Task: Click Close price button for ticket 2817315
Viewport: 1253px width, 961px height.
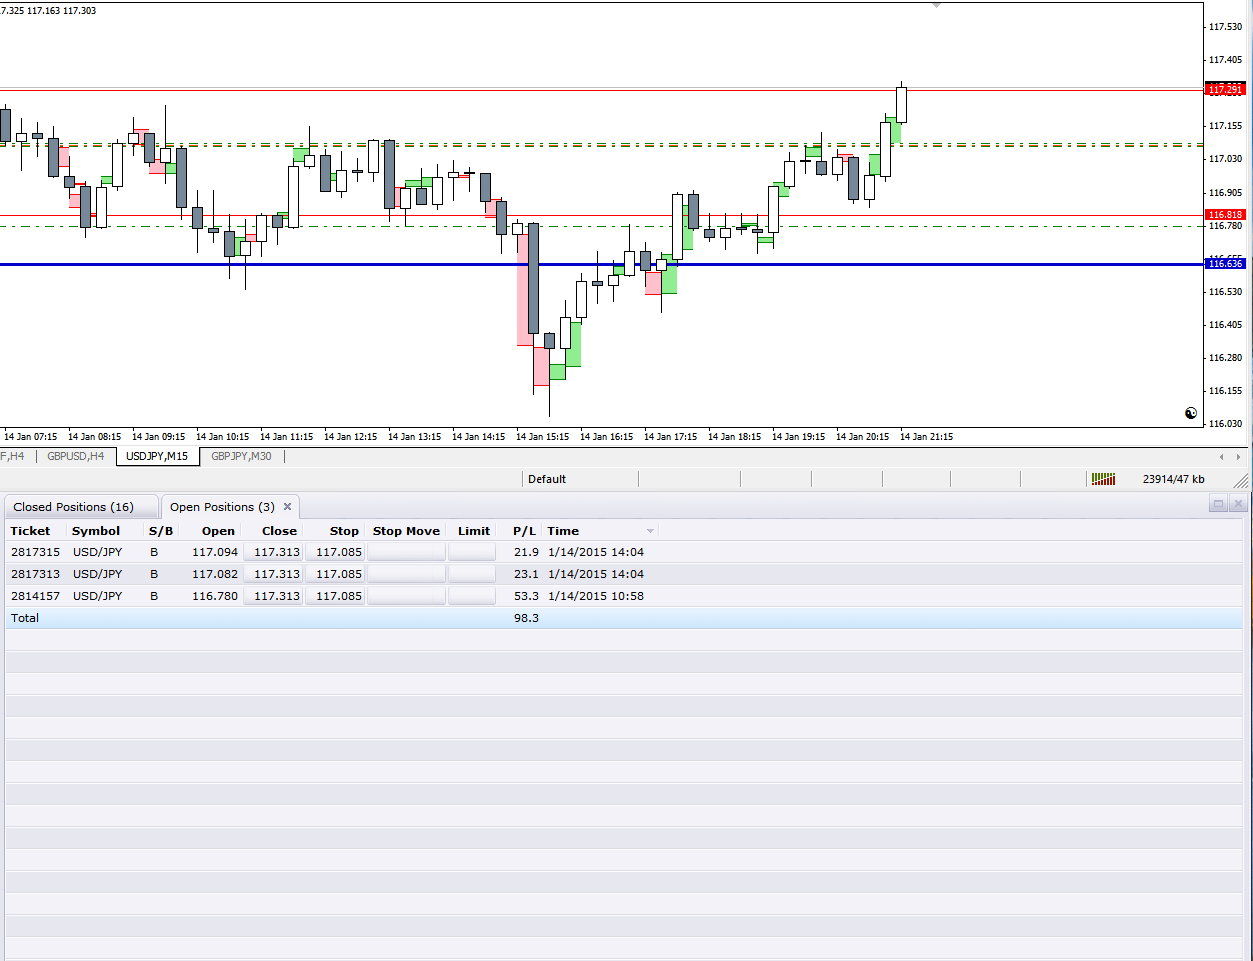Action: (273, 552)
